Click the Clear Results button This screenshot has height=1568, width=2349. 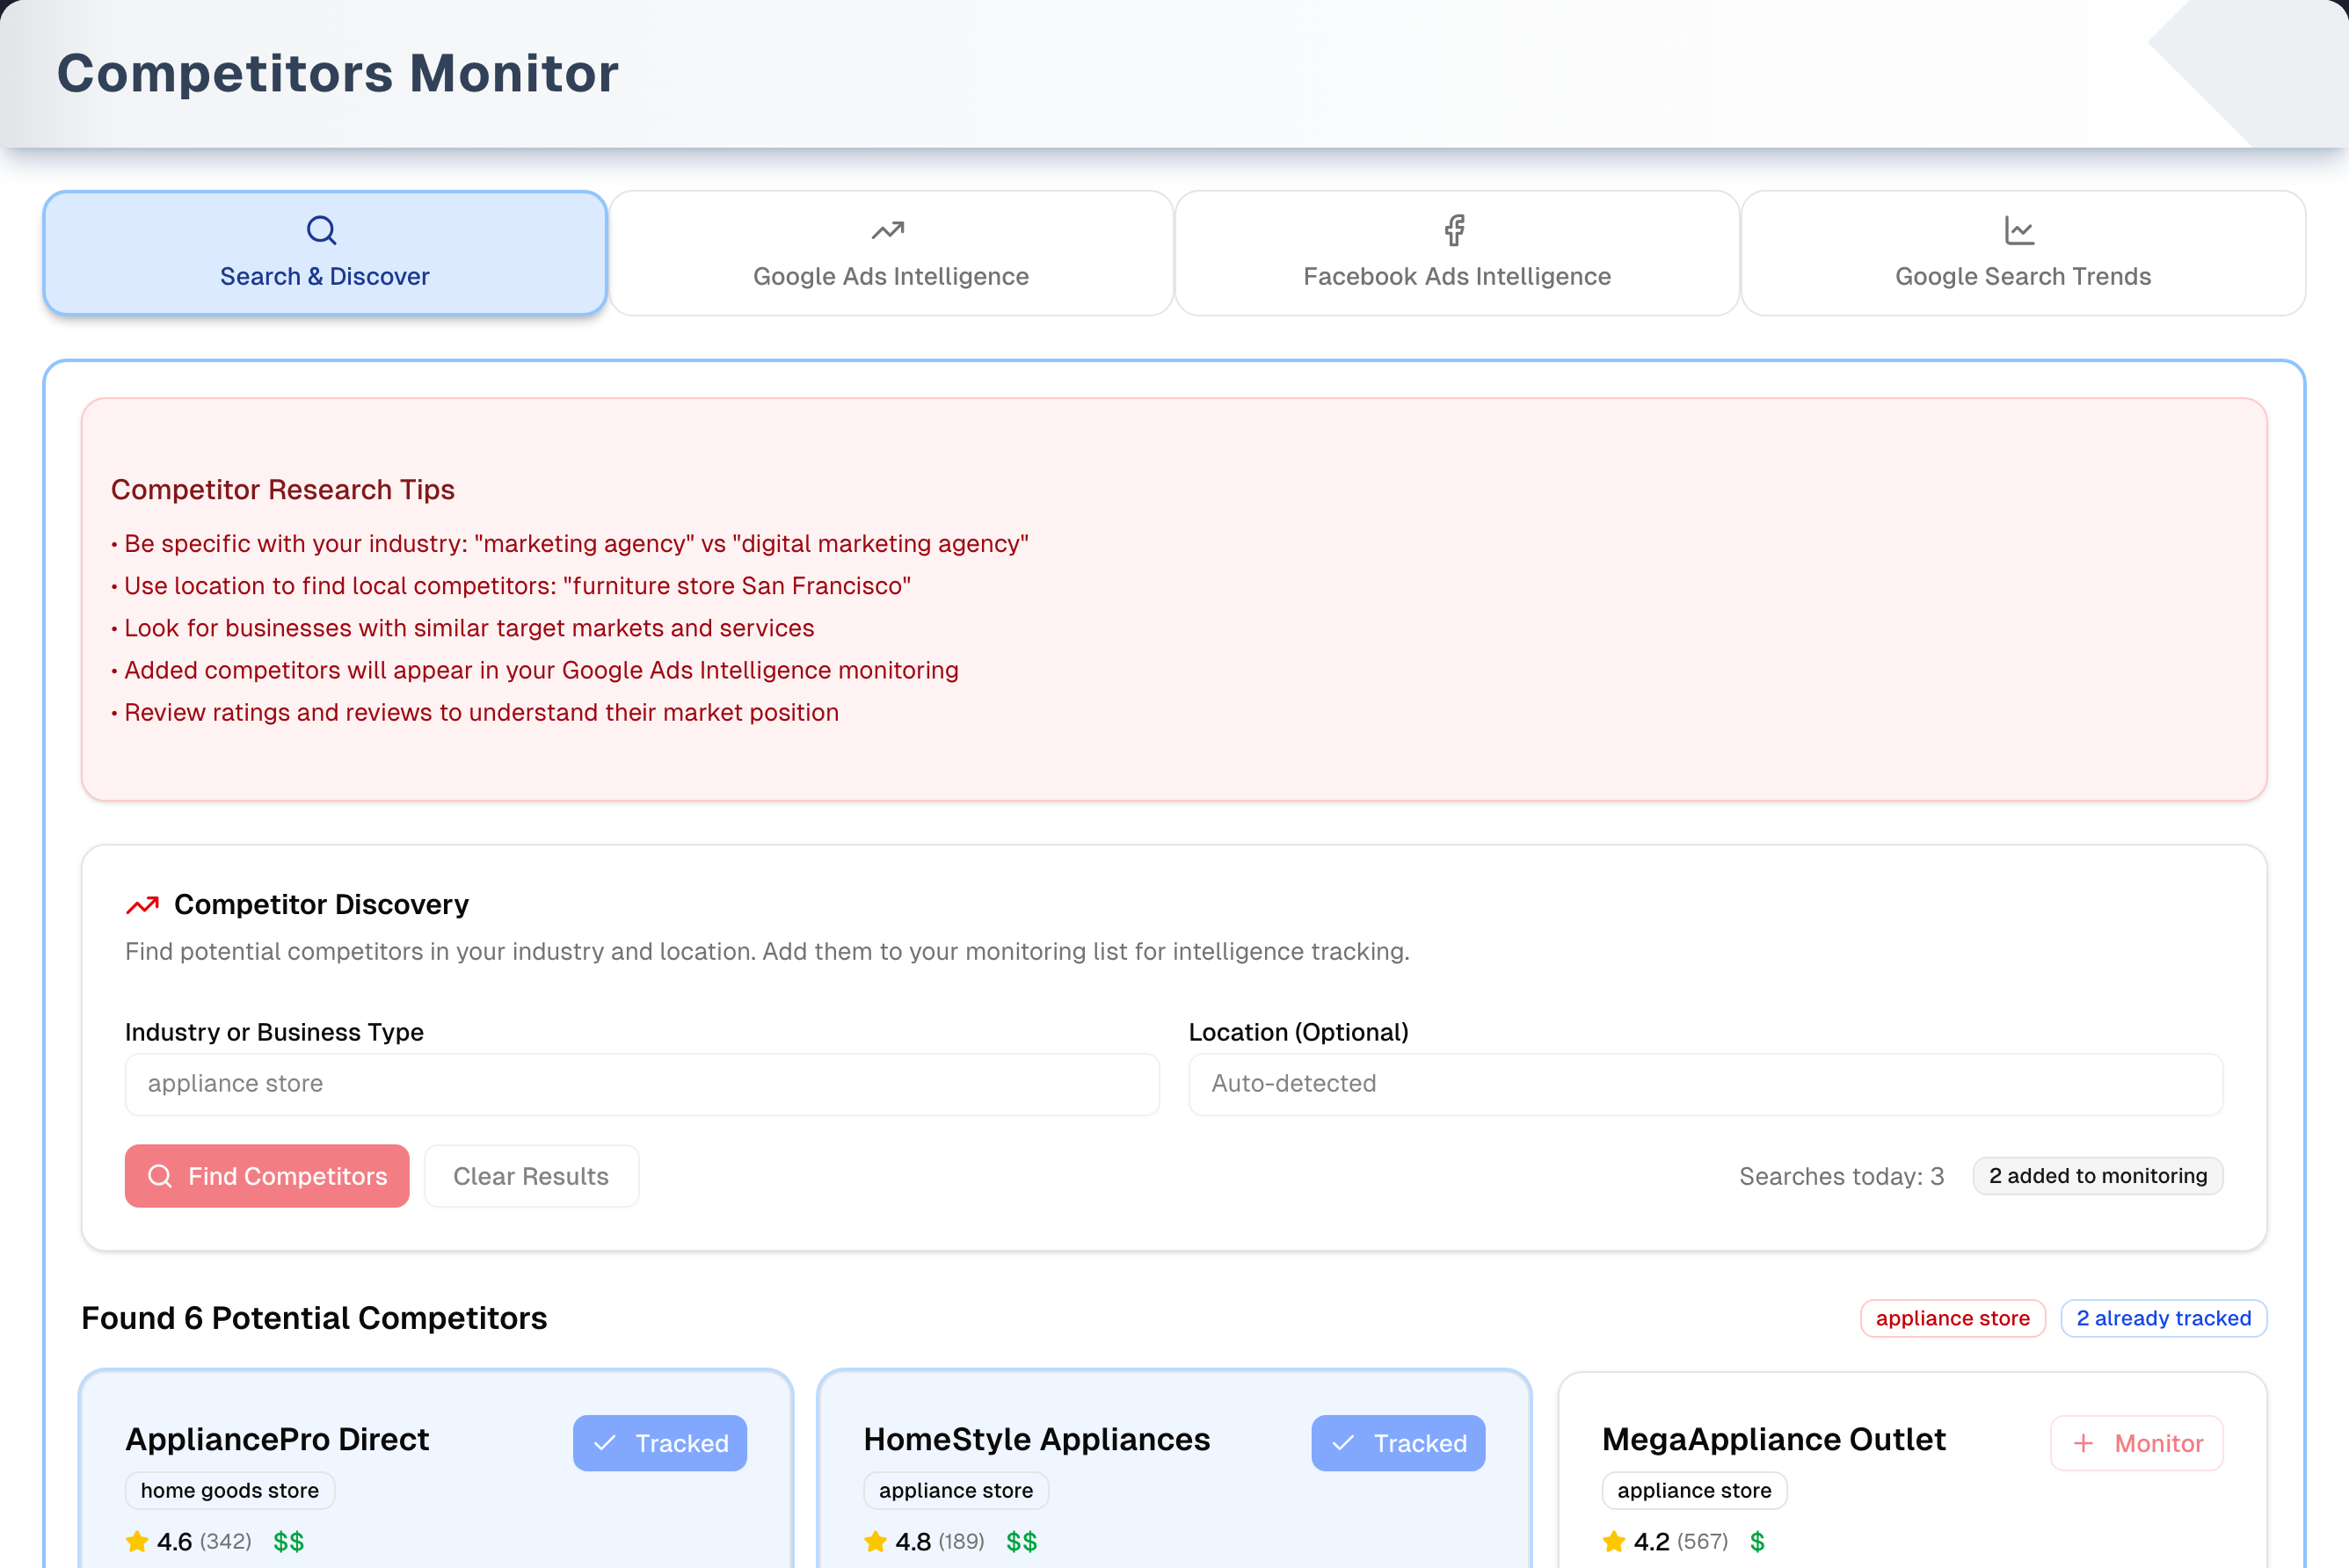(x=531, y=1176)
